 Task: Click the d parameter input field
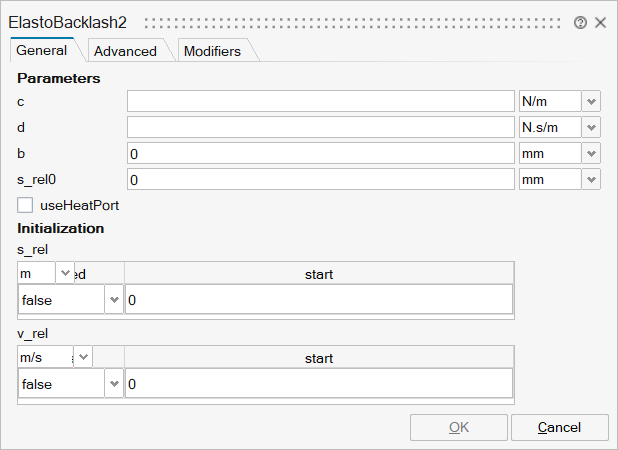(320, 127)
